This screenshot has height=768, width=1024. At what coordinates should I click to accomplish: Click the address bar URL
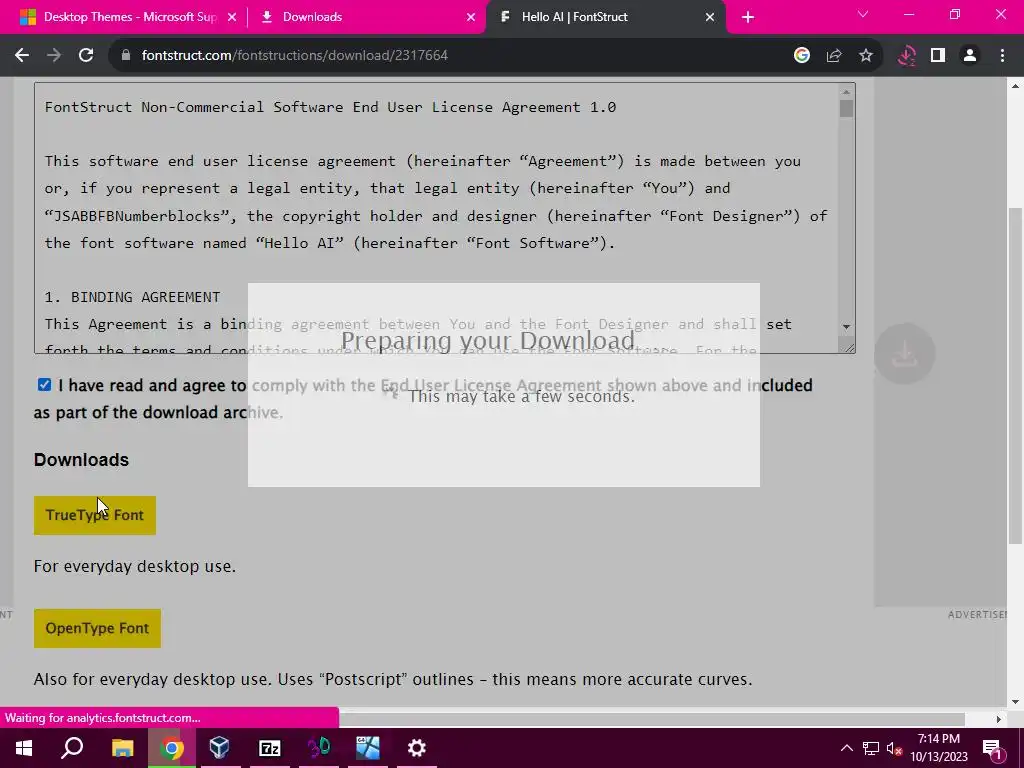[295, 56]
